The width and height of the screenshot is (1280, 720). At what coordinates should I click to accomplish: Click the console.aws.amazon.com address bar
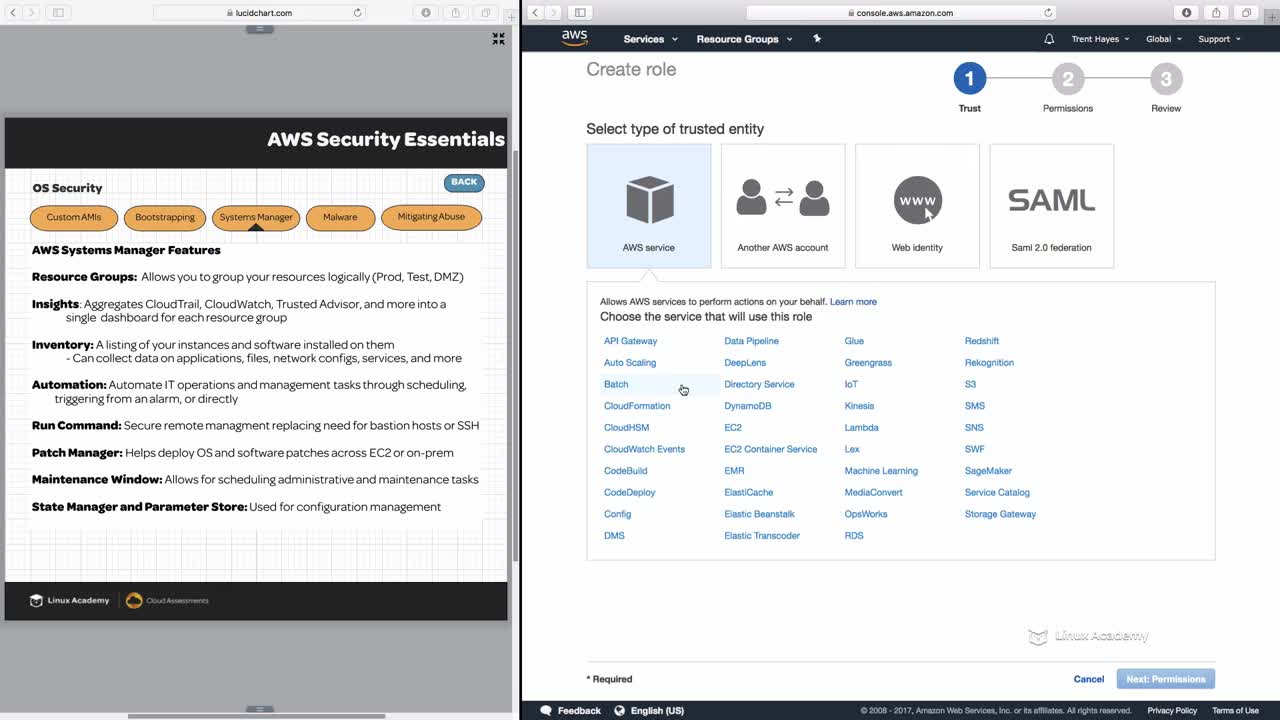tap(902, 13)
